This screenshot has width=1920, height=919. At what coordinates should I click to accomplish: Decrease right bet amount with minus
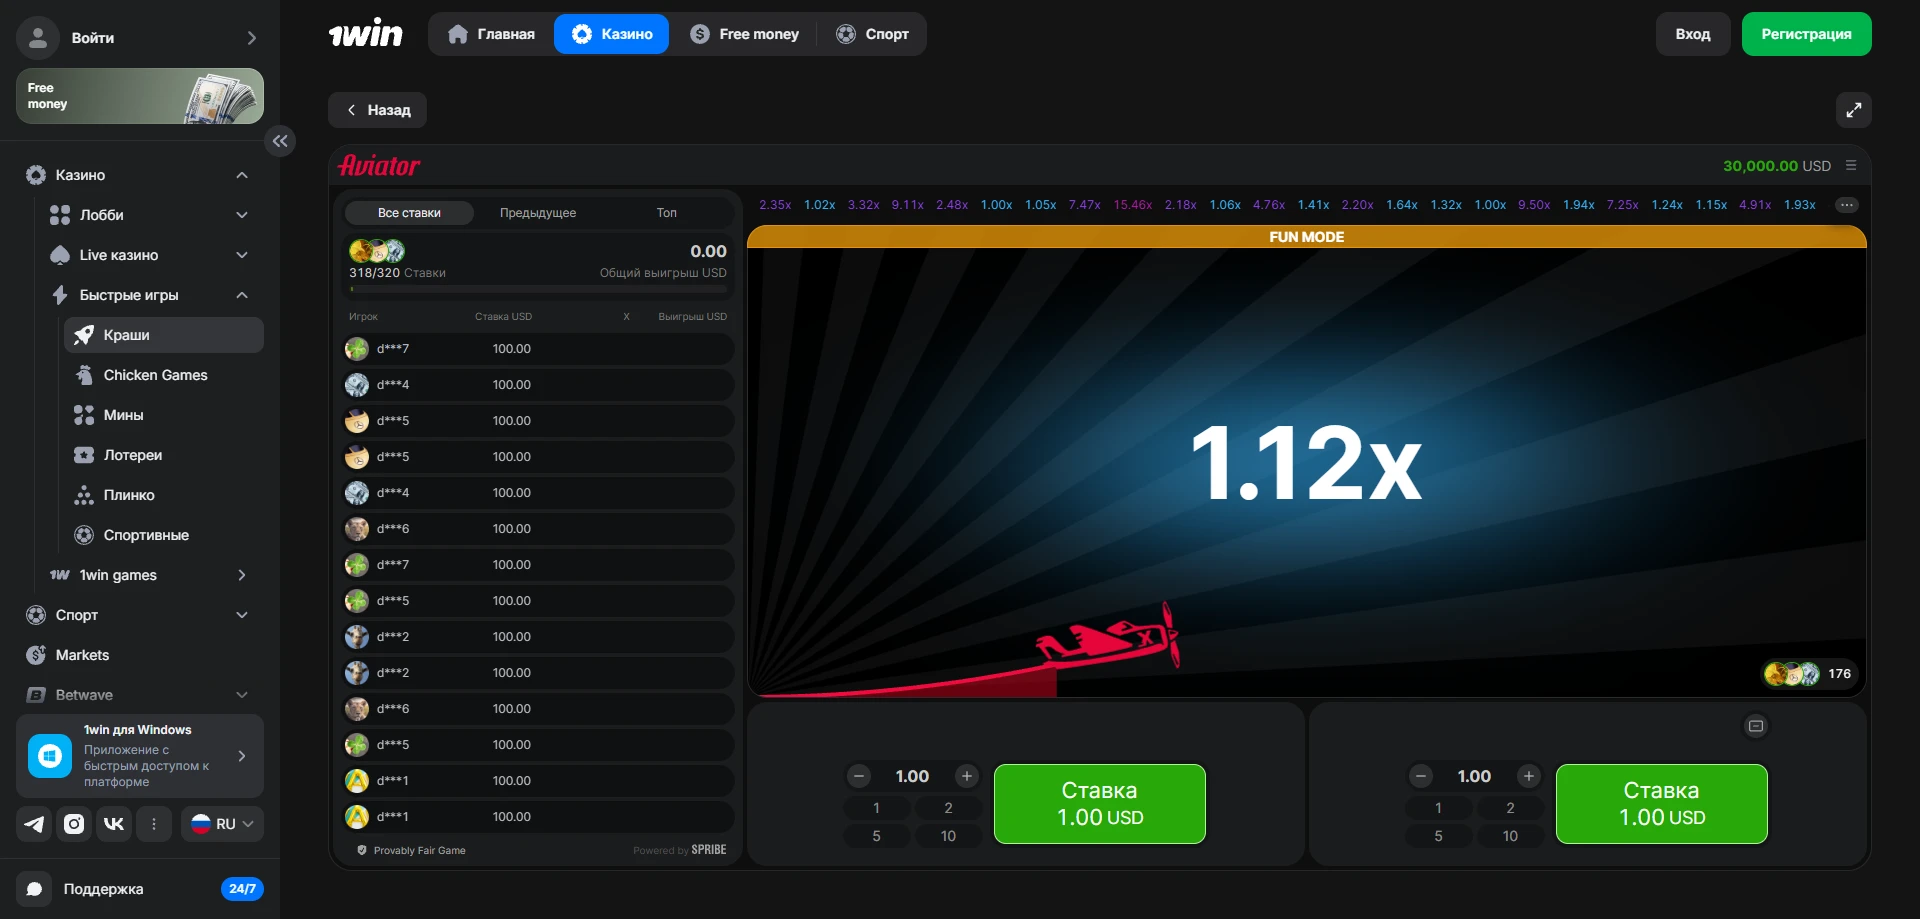coord(1421,776)
